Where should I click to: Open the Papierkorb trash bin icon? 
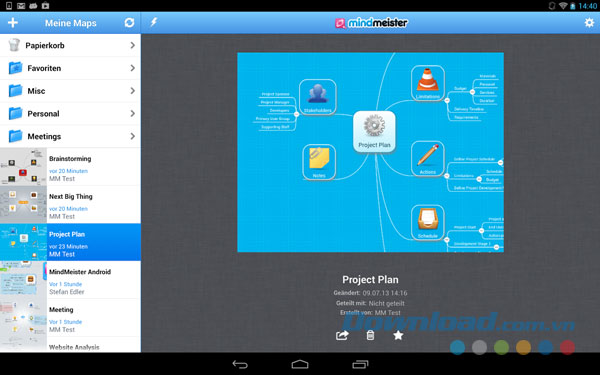[14, 45]
